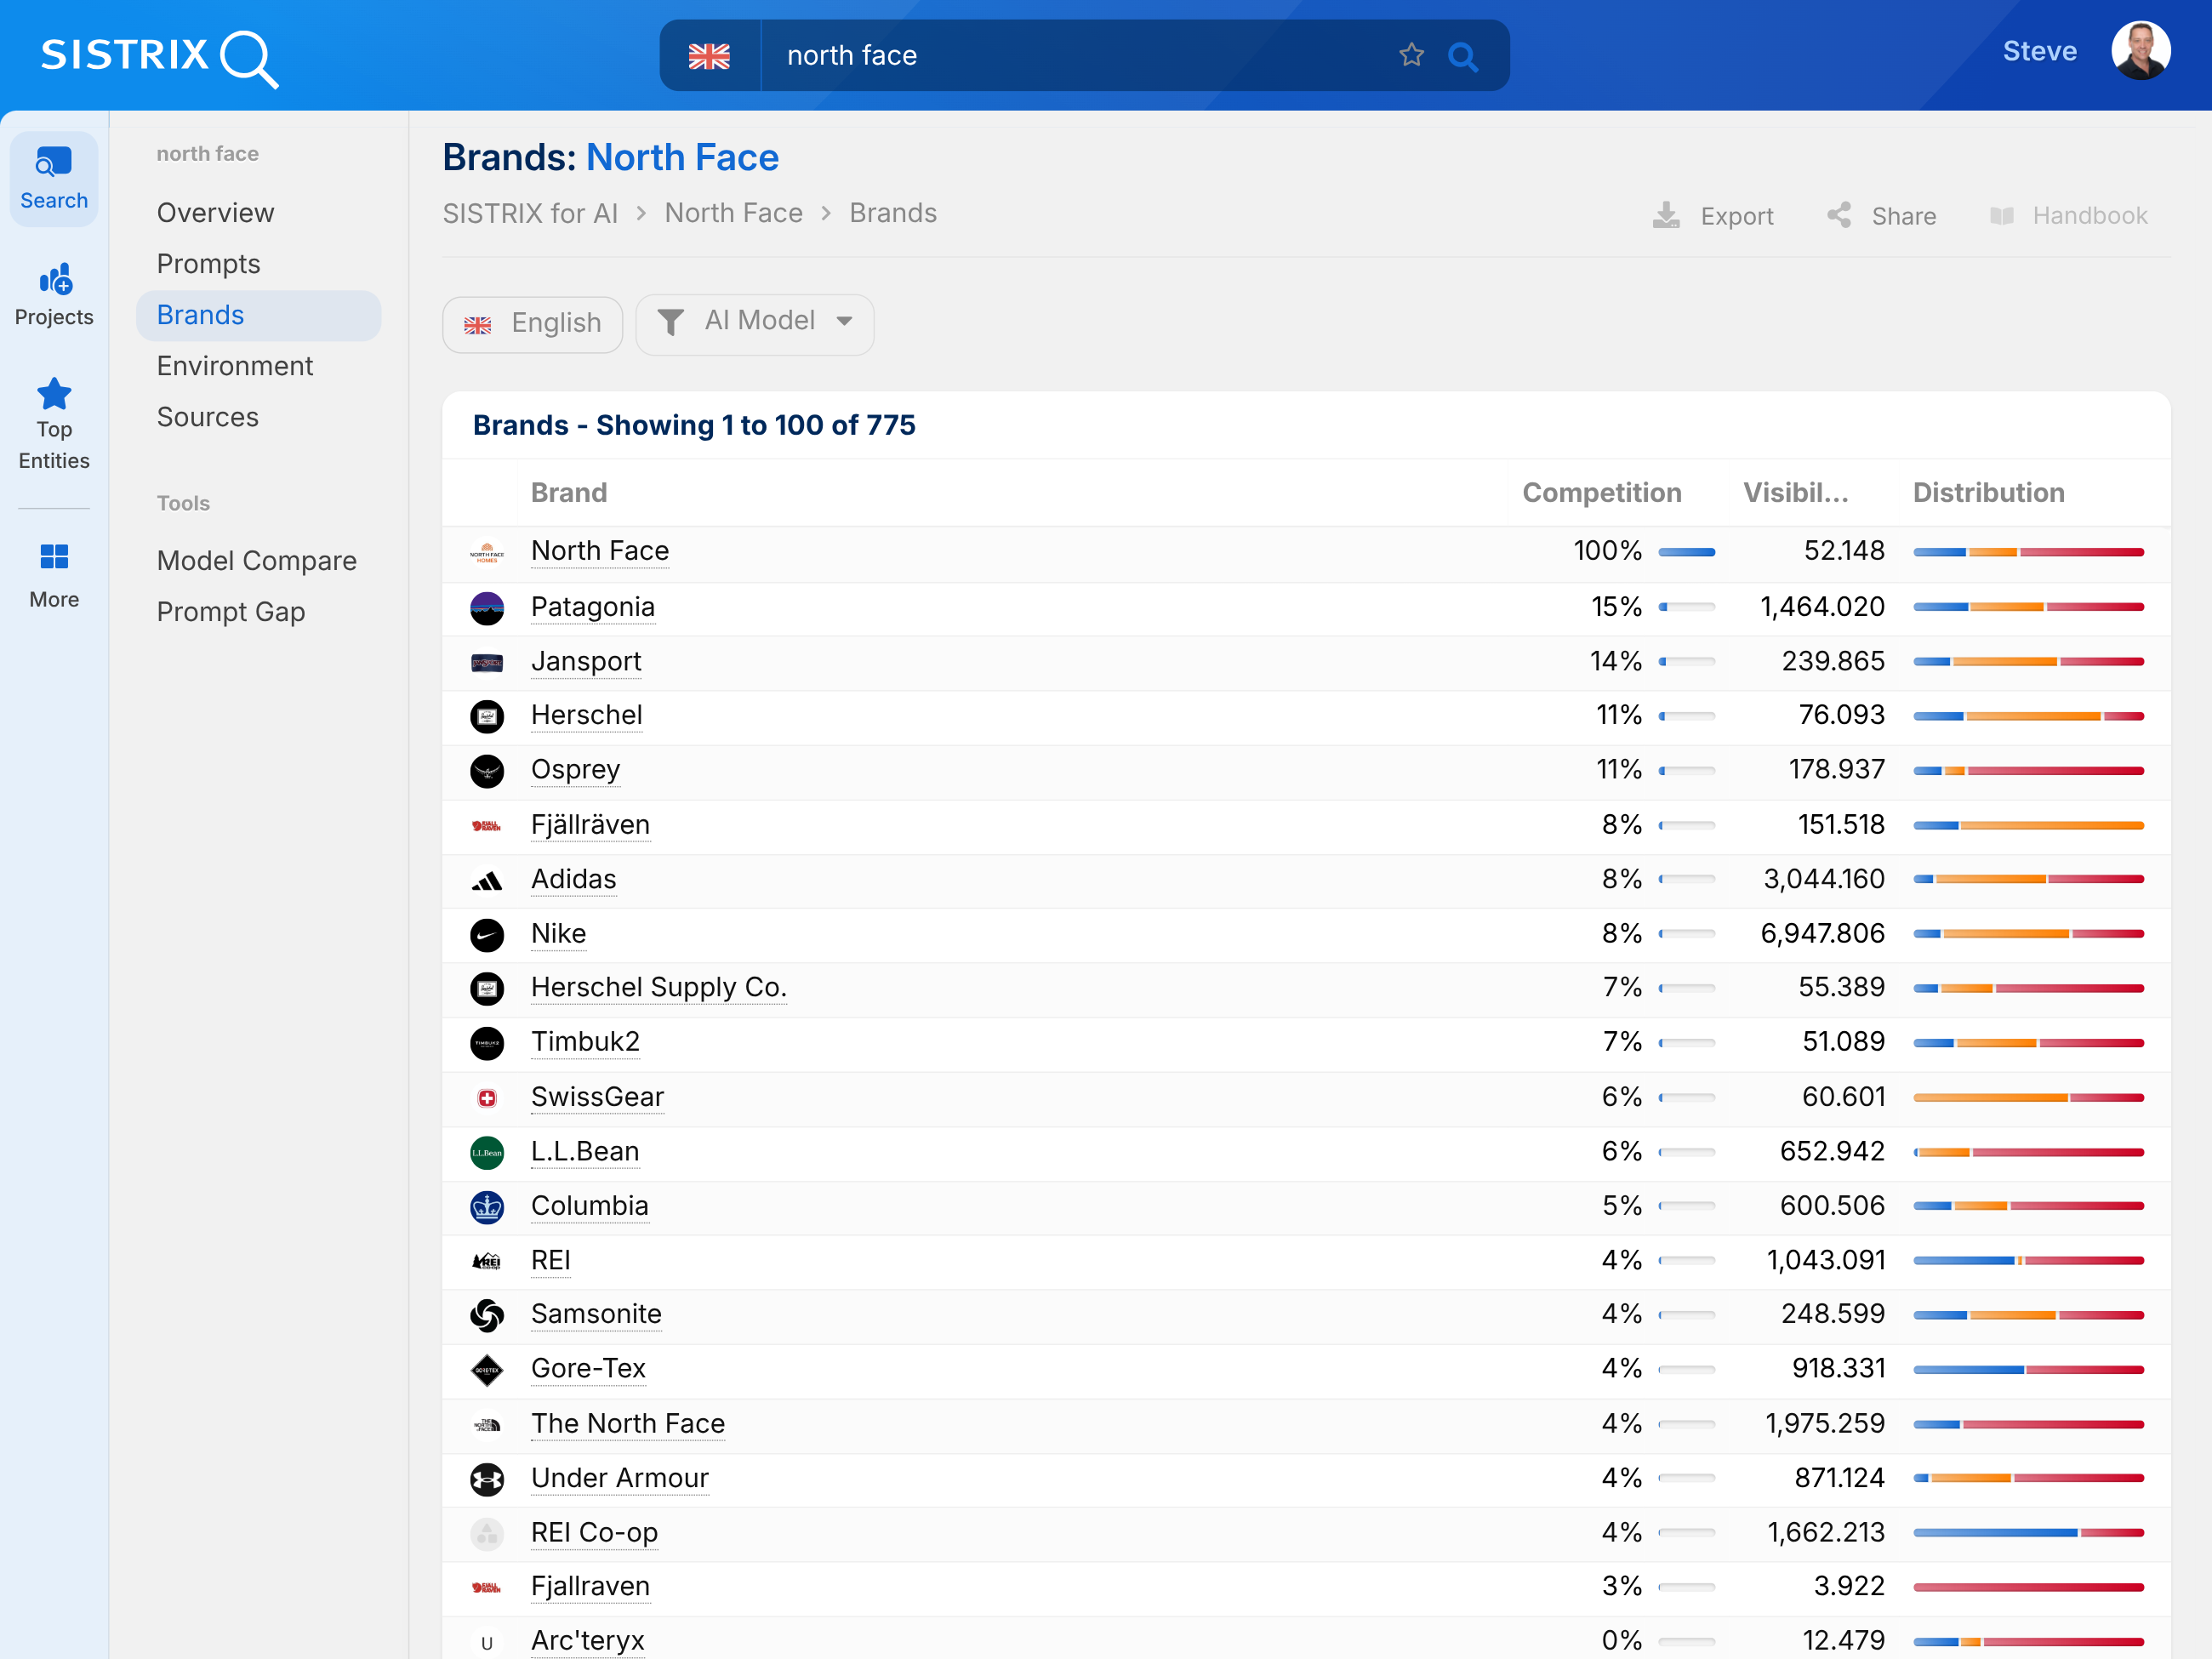This screenshot has height=1659, width=2212.
Task: Open the Environment menu item
Action: tap(235, 366)
